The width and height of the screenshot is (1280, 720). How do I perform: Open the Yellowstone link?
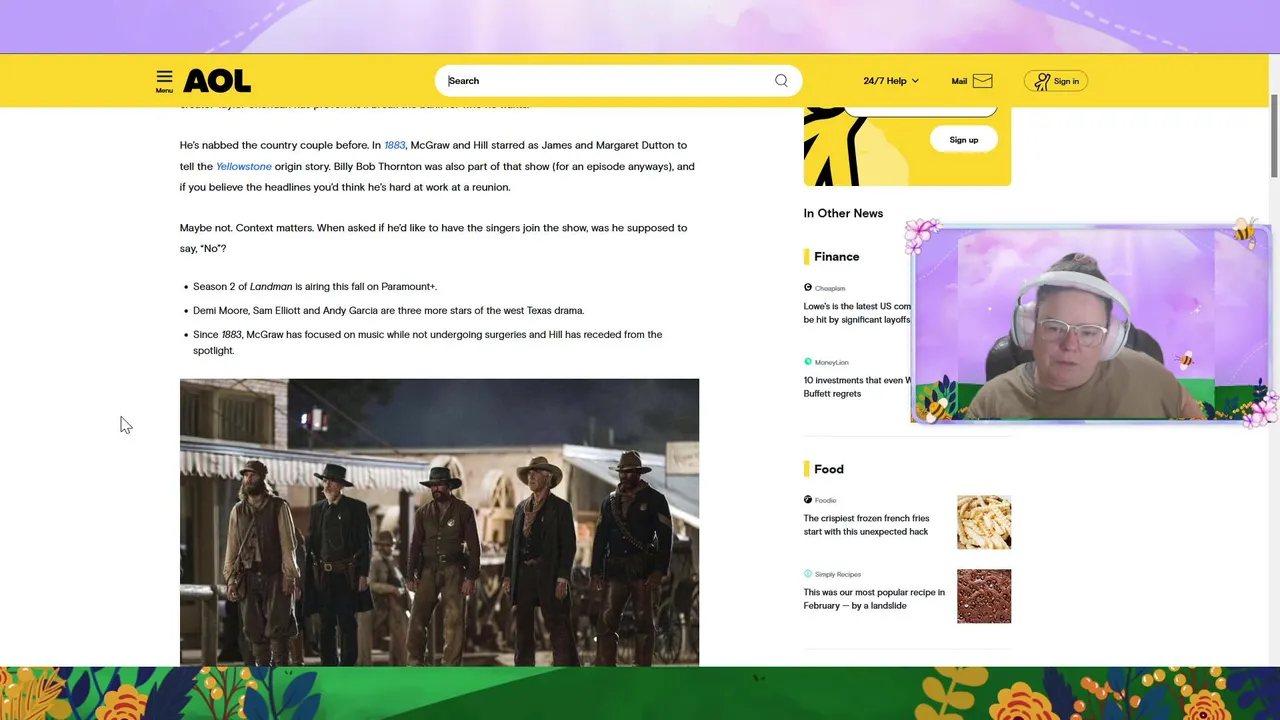tap(244, 166)
